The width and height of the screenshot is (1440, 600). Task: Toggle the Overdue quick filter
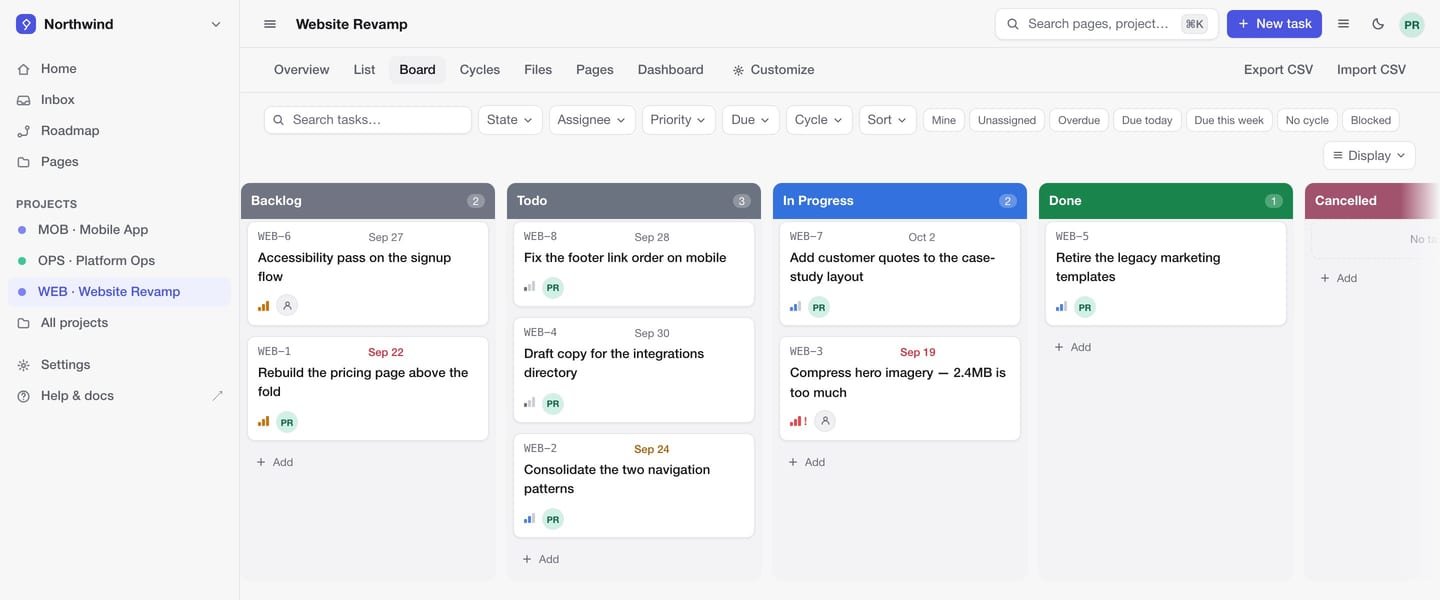(1079, 120)
